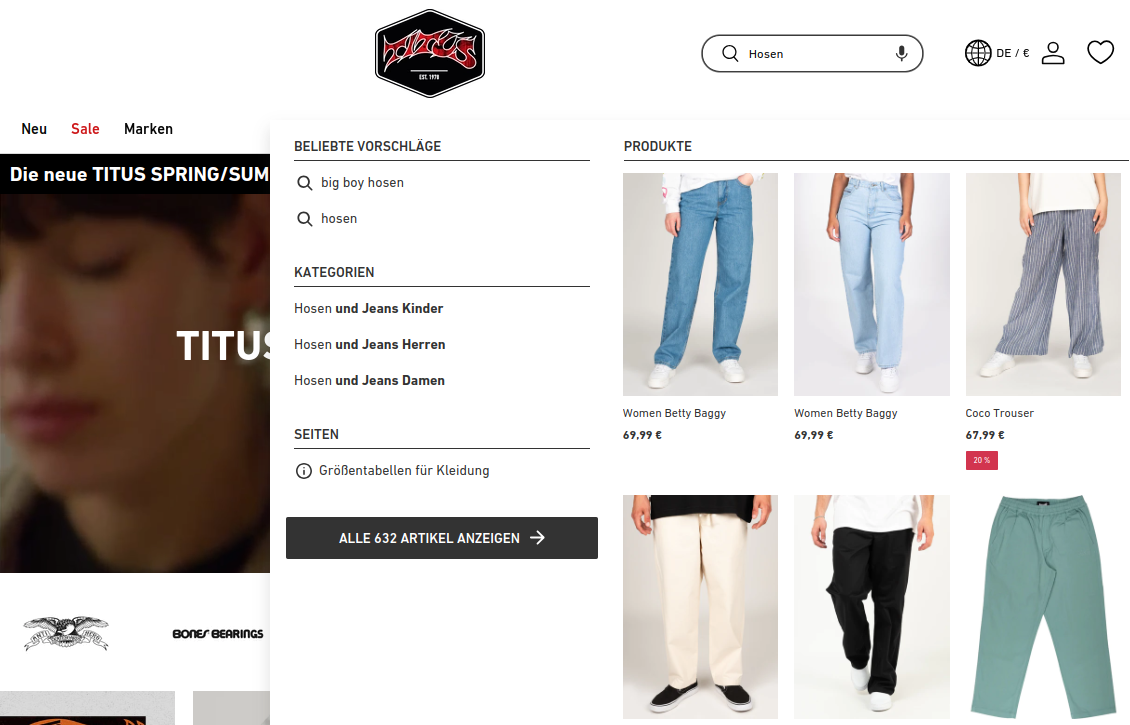The height and width of the screenshot is (725, 1130).
Task: Select the 'hosen' search suggestion
Action: click(339, 218)
